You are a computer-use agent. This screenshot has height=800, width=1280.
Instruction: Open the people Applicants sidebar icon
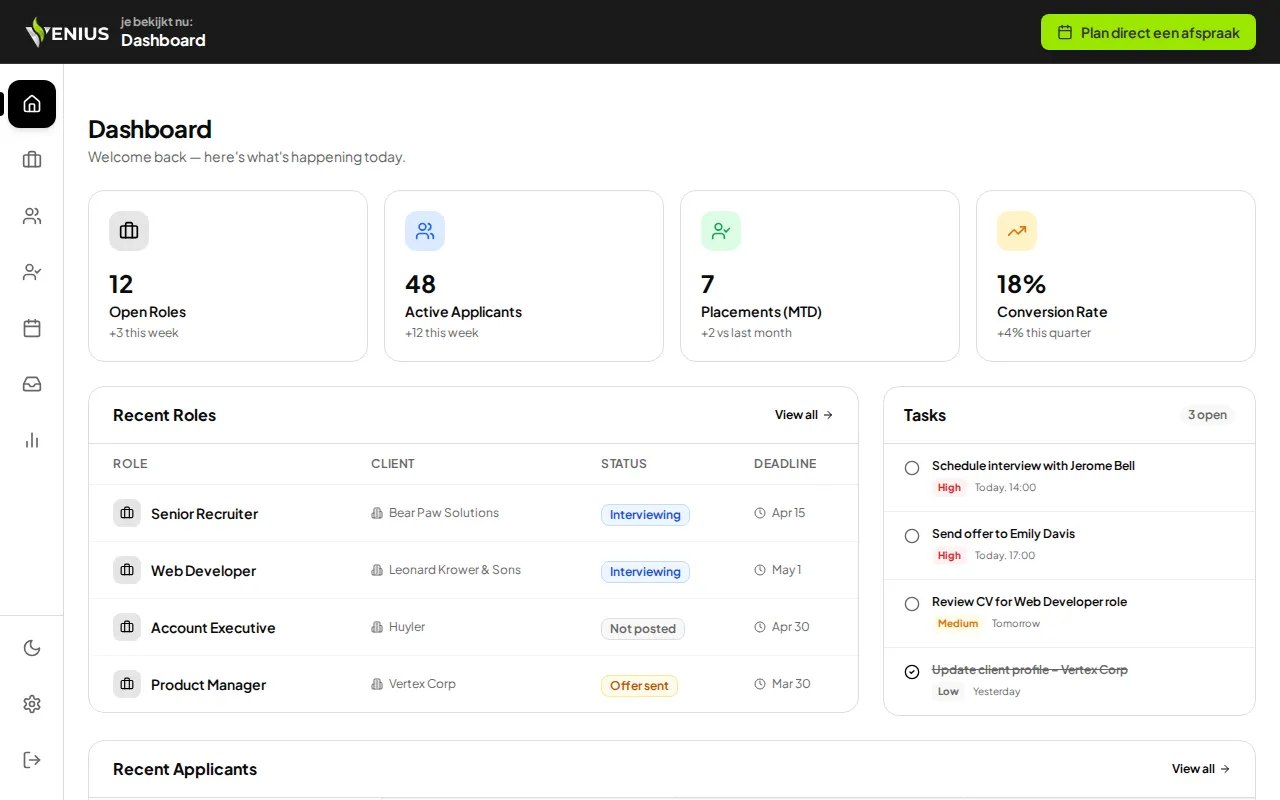(32, 216)
